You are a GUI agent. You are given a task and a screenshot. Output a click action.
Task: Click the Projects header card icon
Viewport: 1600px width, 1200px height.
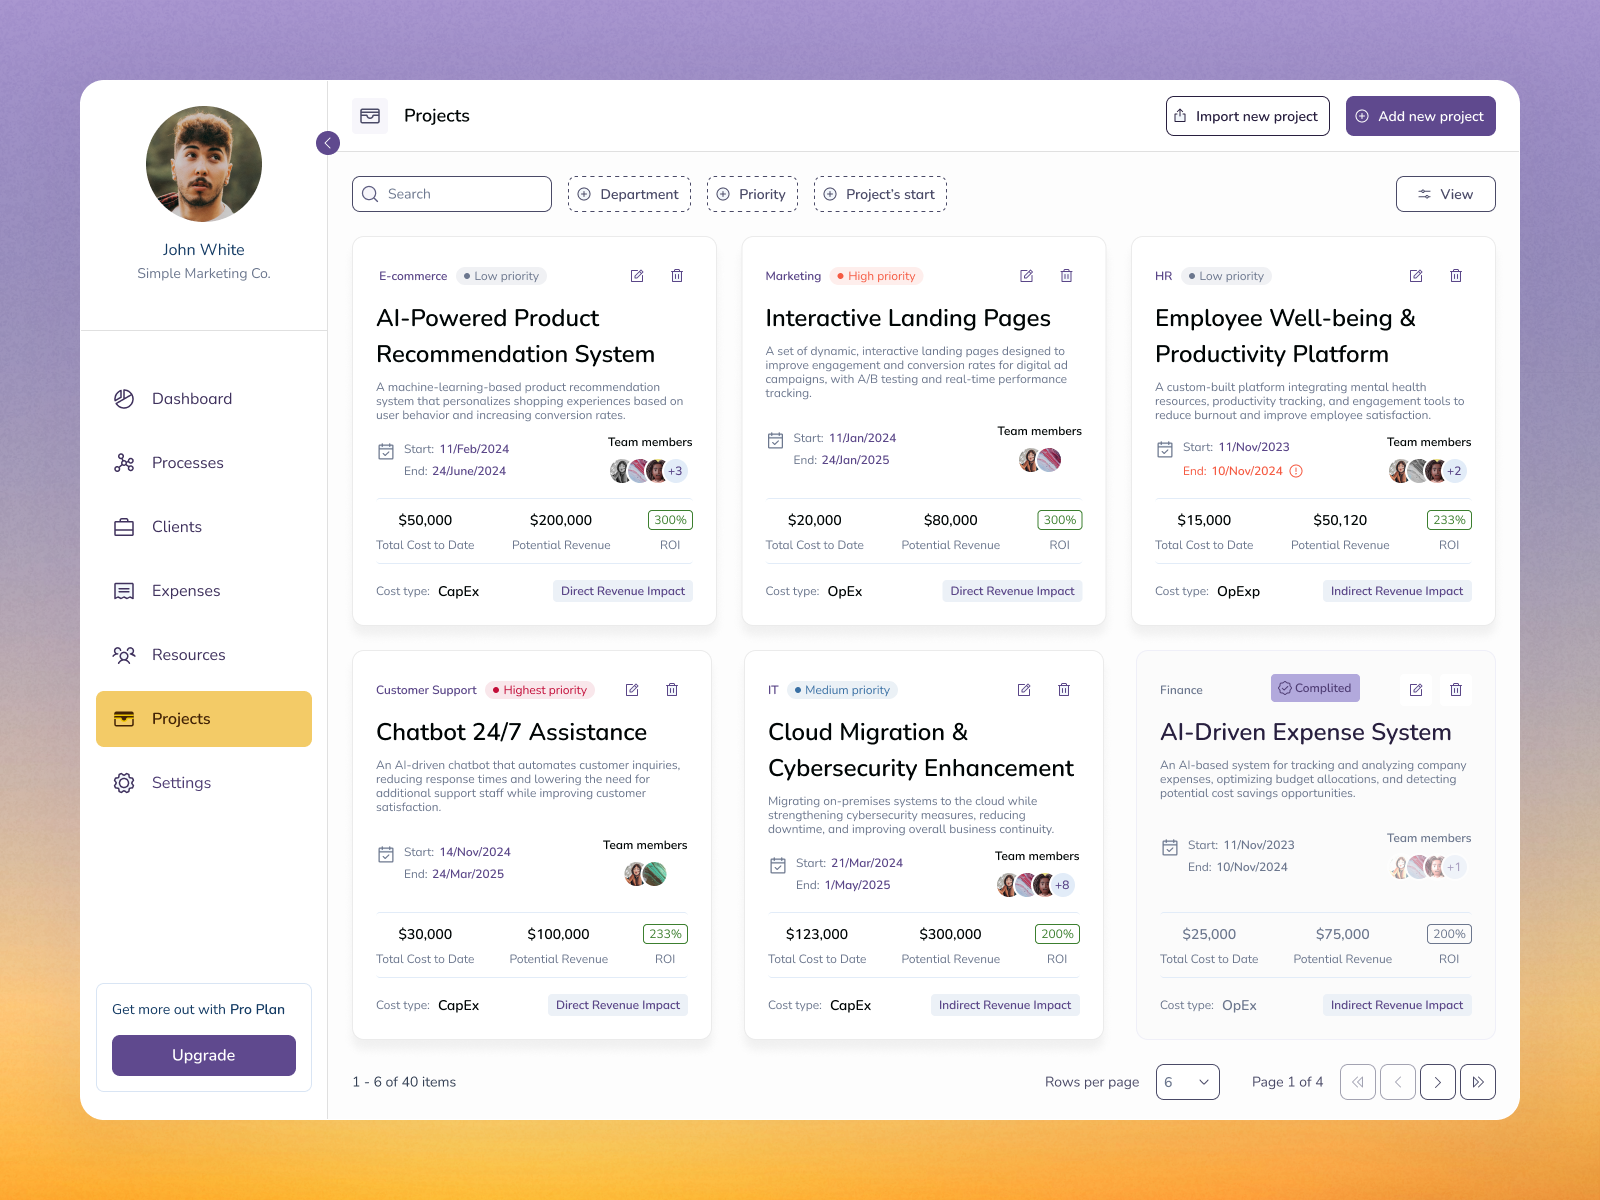coord(370,116)
